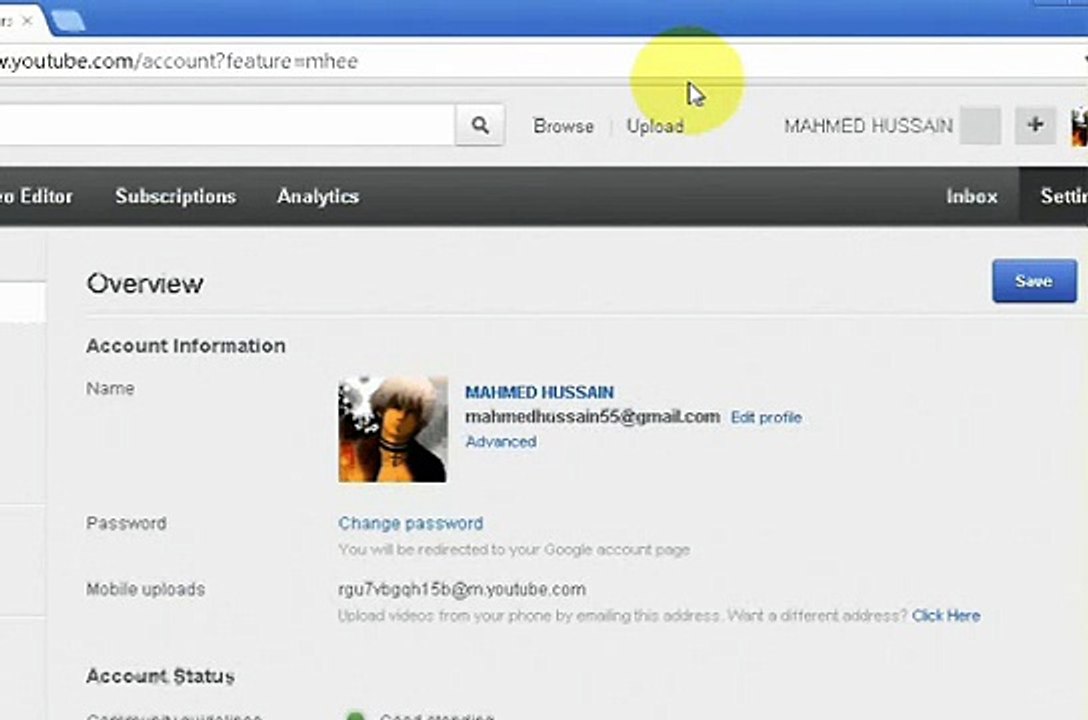This screenshot has height=720, width=1088.
Task: Open the Browse link
Action: [x=563, y=126]
